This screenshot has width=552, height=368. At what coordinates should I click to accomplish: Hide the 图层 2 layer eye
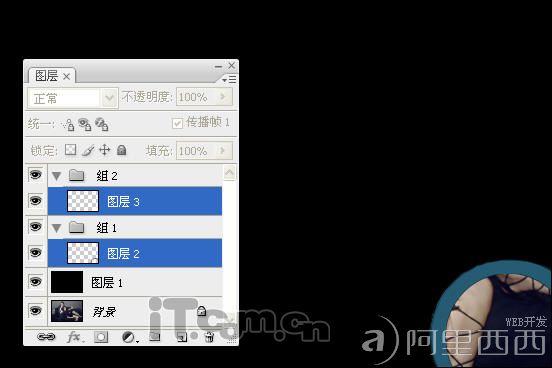[36, 252]
